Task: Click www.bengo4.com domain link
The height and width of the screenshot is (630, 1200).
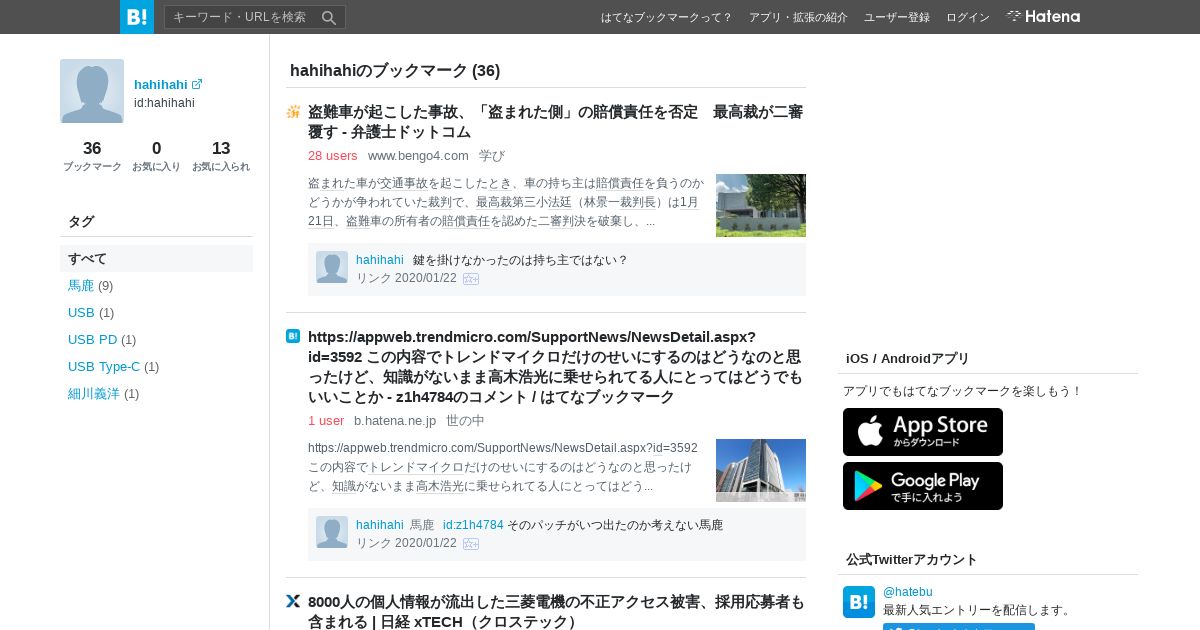Action: [x=418, y=155]
